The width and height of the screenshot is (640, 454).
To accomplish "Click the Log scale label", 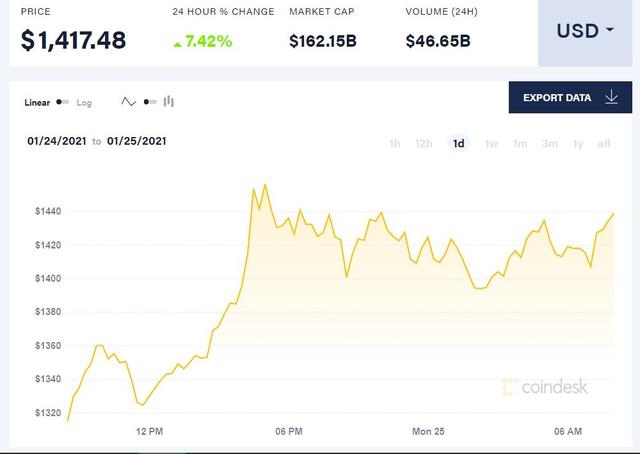I will coord(84,102).
